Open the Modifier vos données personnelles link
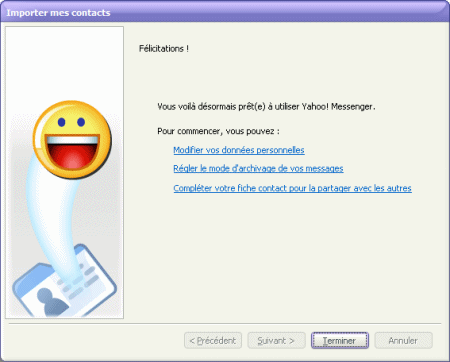The height and width of the screenshot is (362, 450). point(239,150)
